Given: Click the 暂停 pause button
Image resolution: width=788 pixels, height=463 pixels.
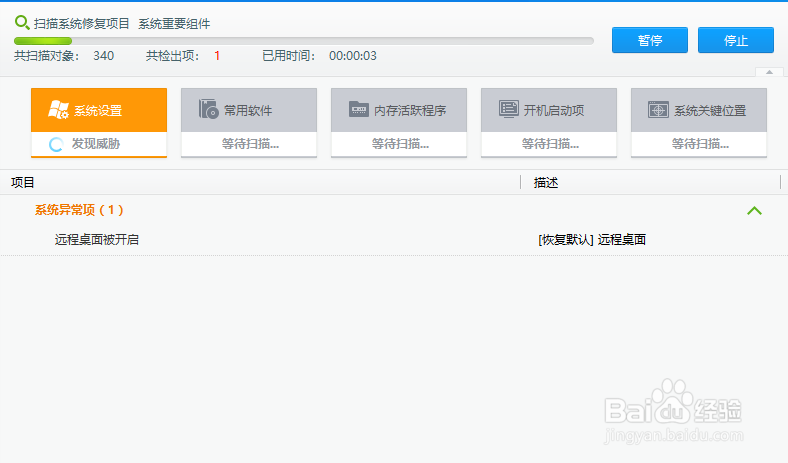Looking at the screenshot, I should (x=649, y=40).
